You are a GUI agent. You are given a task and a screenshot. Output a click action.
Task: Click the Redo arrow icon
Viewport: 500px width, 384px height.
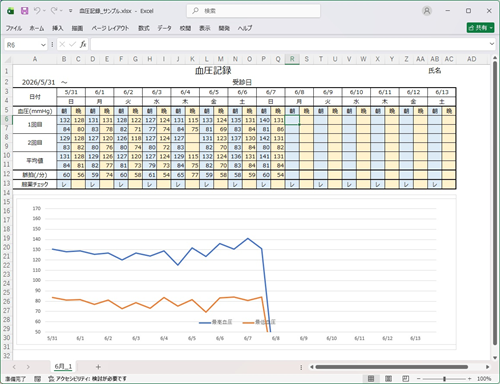(x=54, y=11)
